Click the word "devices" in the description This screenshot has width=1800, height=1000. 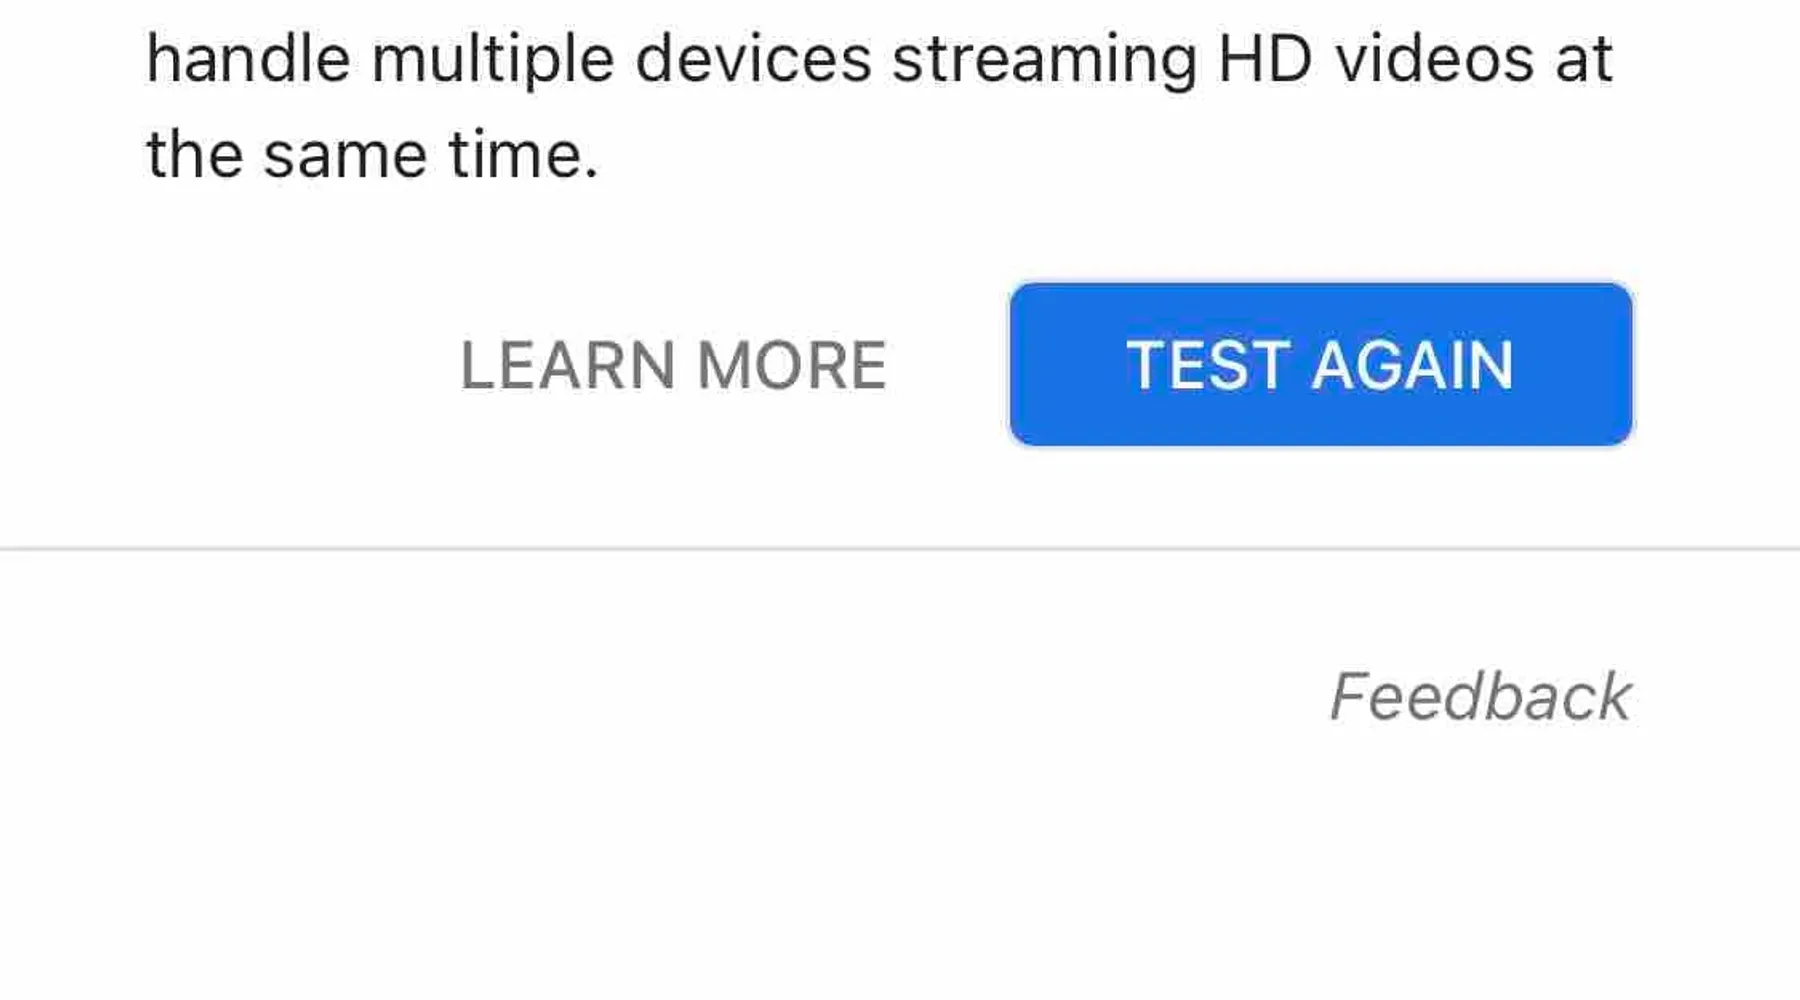point(753,59)
